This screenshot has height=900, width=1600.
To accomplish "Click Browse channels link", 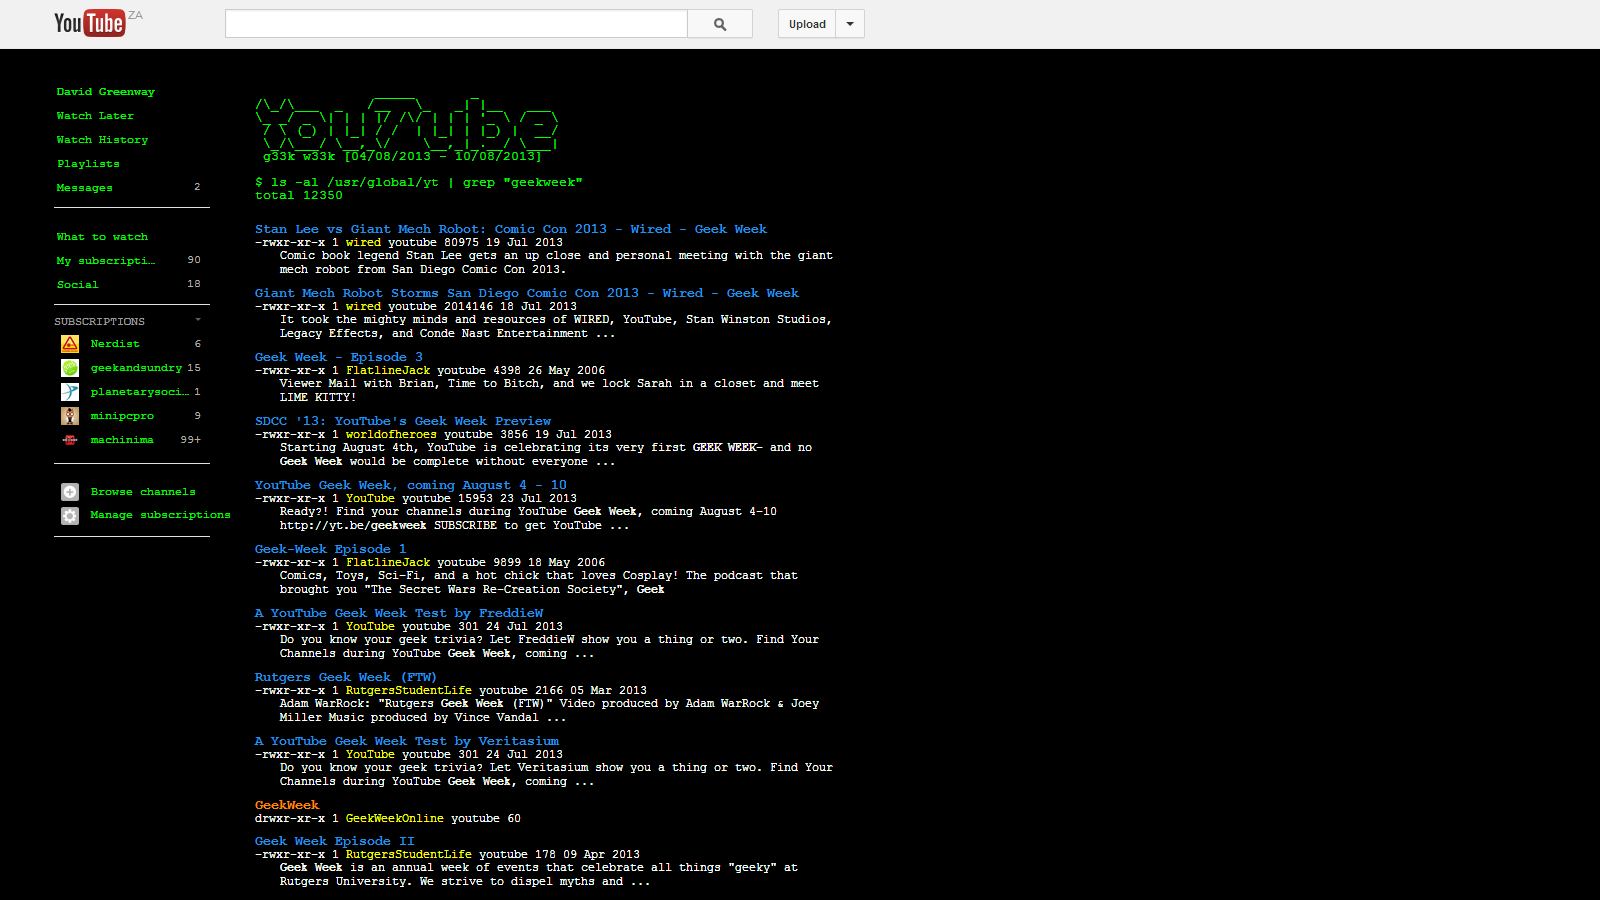I will (x=143, y=492).
